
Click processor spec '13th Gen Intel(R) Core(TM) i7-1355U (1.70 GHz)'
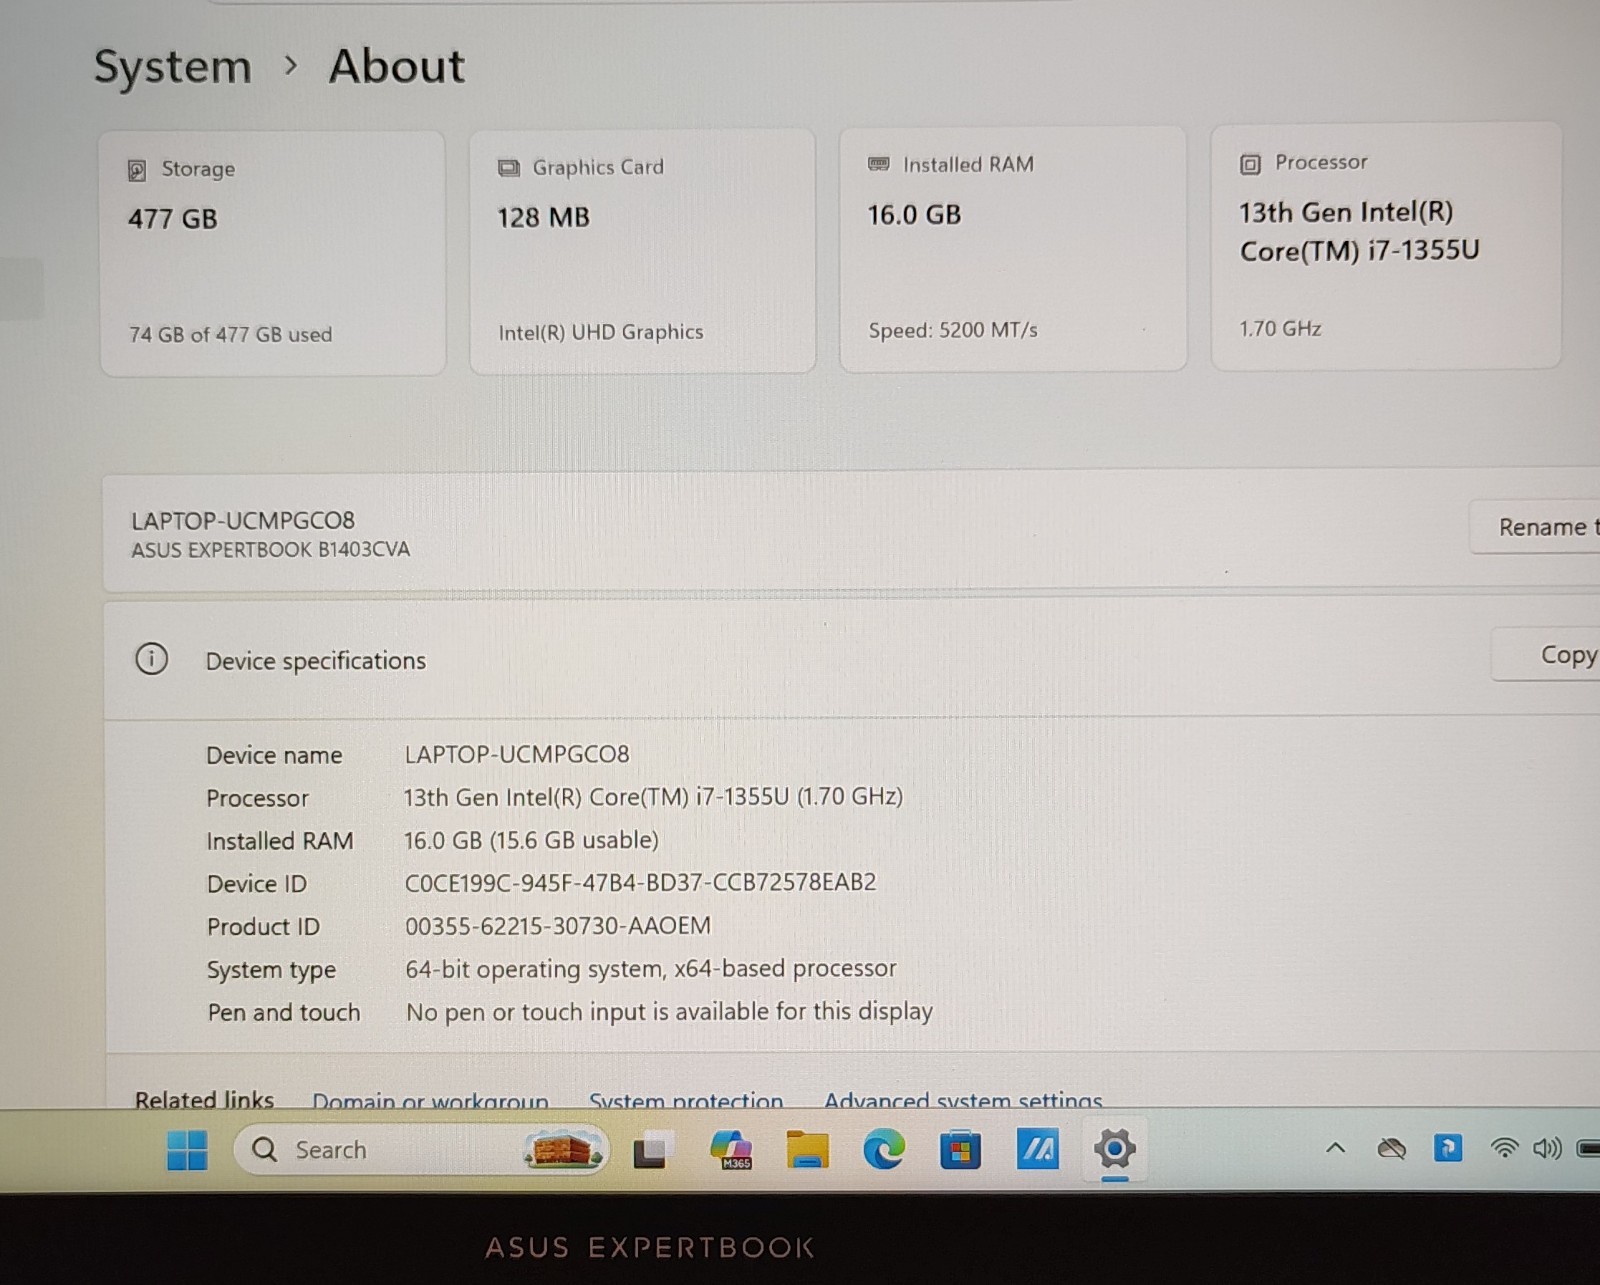point(653,797)
